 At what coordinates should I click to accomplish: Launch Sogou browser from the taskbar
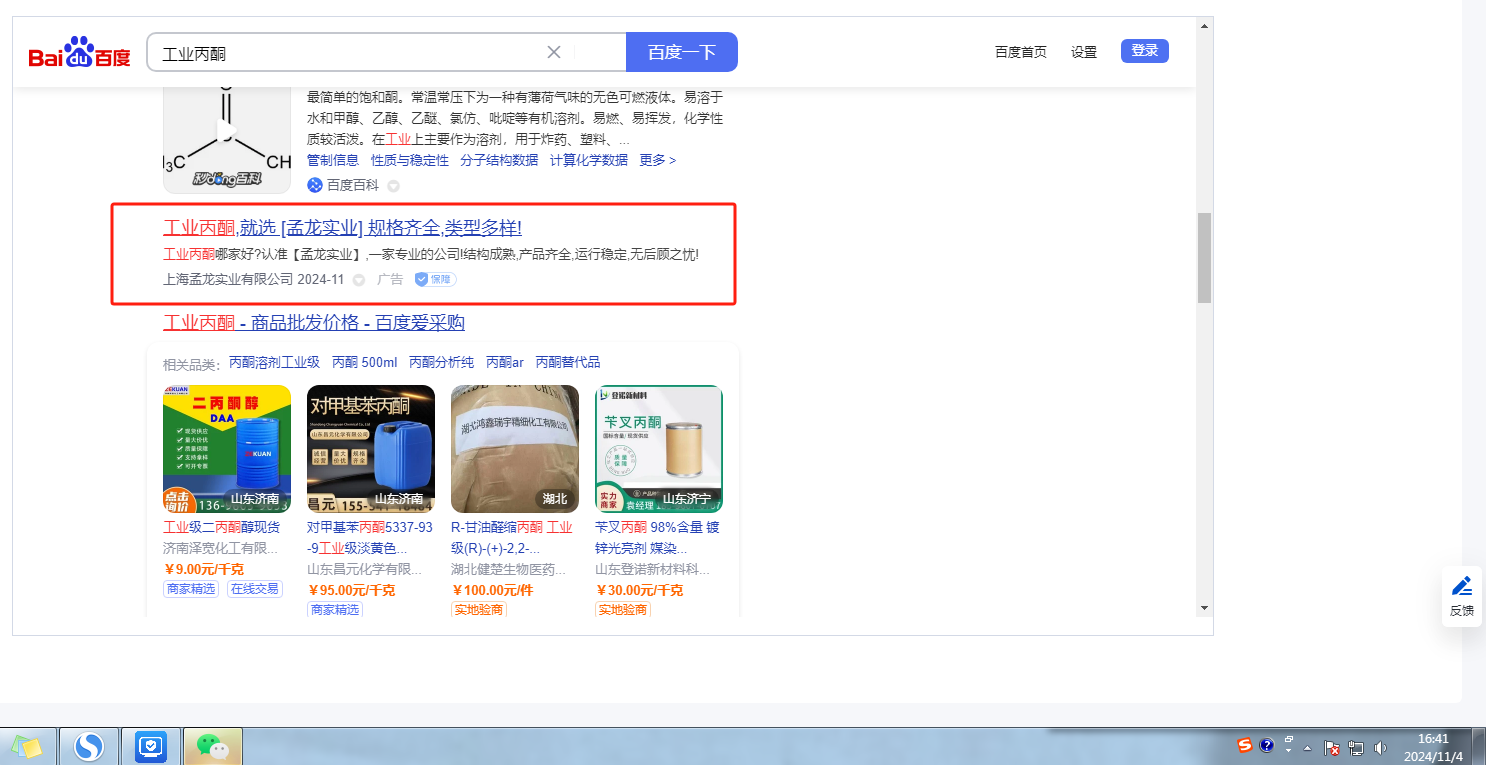click(x=89, y=746)
